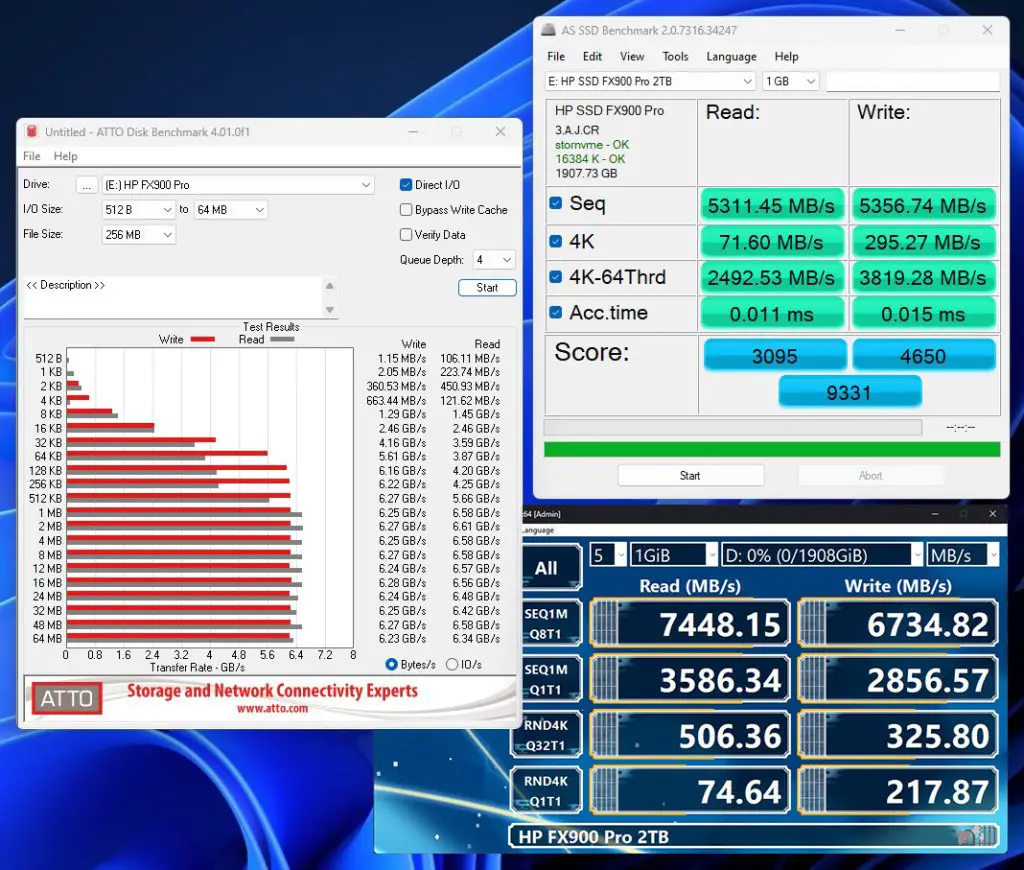Image resolution: width=1024 pixels, height=870 pixels.
Task: Open ATTO File menu
Action: (x=31, y=156)
